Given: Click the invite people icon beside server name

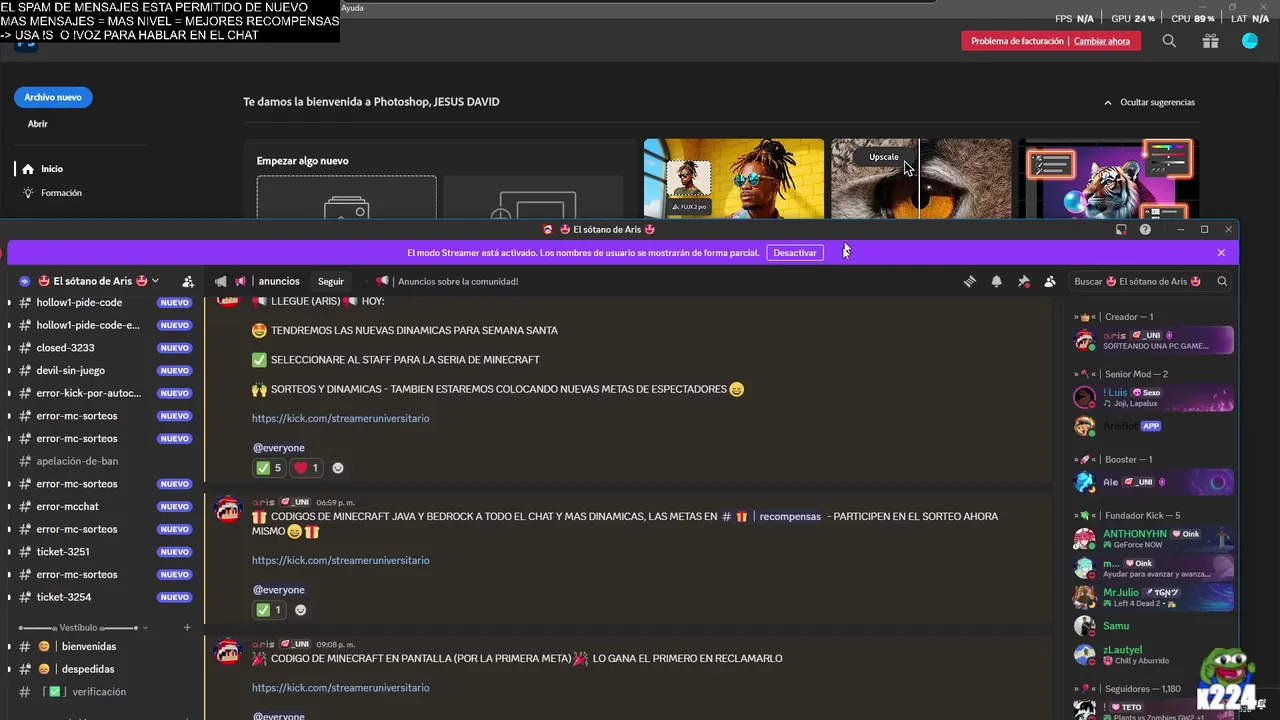Looking at the screenshot, I should pos(188,281).
